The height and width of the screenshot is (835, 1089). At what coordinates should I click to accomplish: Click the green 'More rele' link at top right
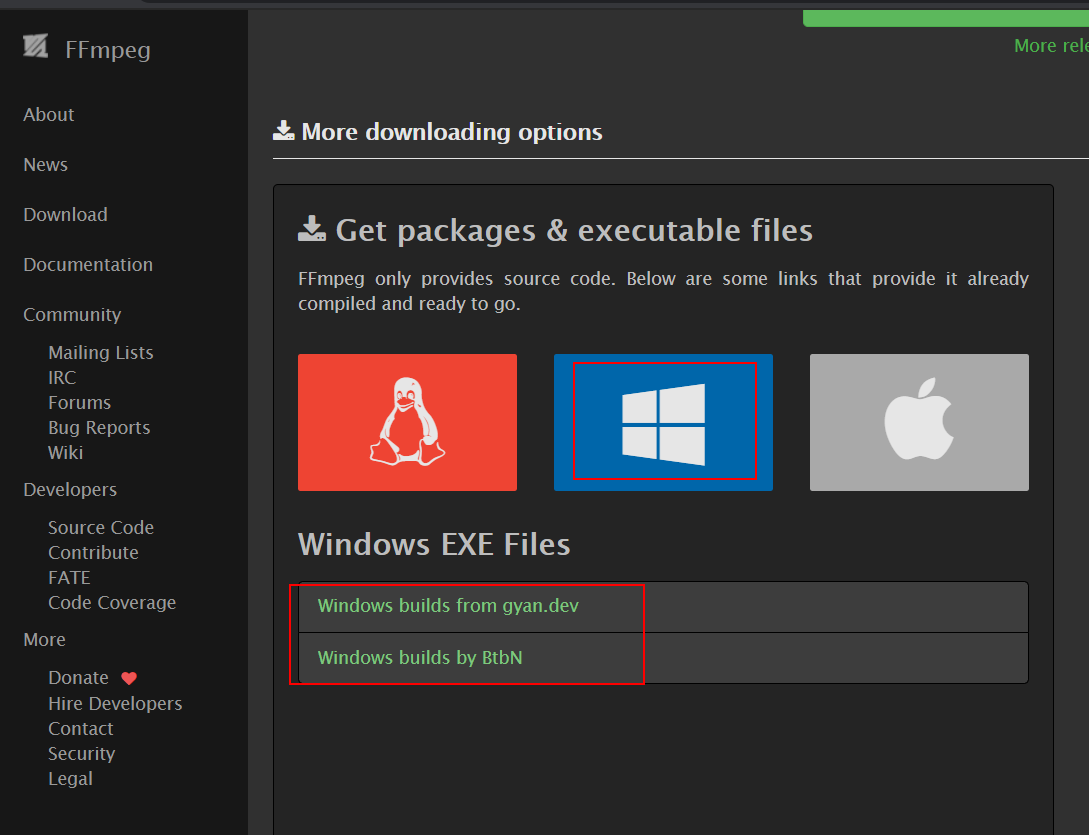[x=1051, y=46]
